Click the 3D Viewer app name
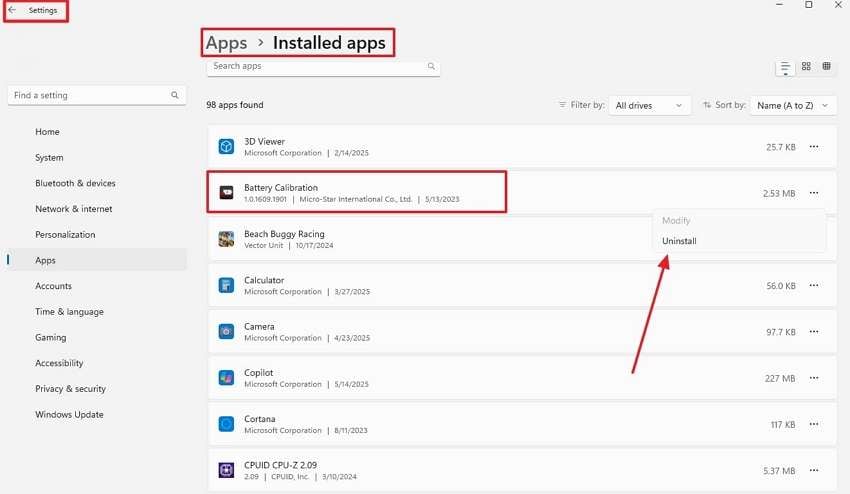Image resolution: width=850 pixels, height=494 pixels. click(264, 142)
